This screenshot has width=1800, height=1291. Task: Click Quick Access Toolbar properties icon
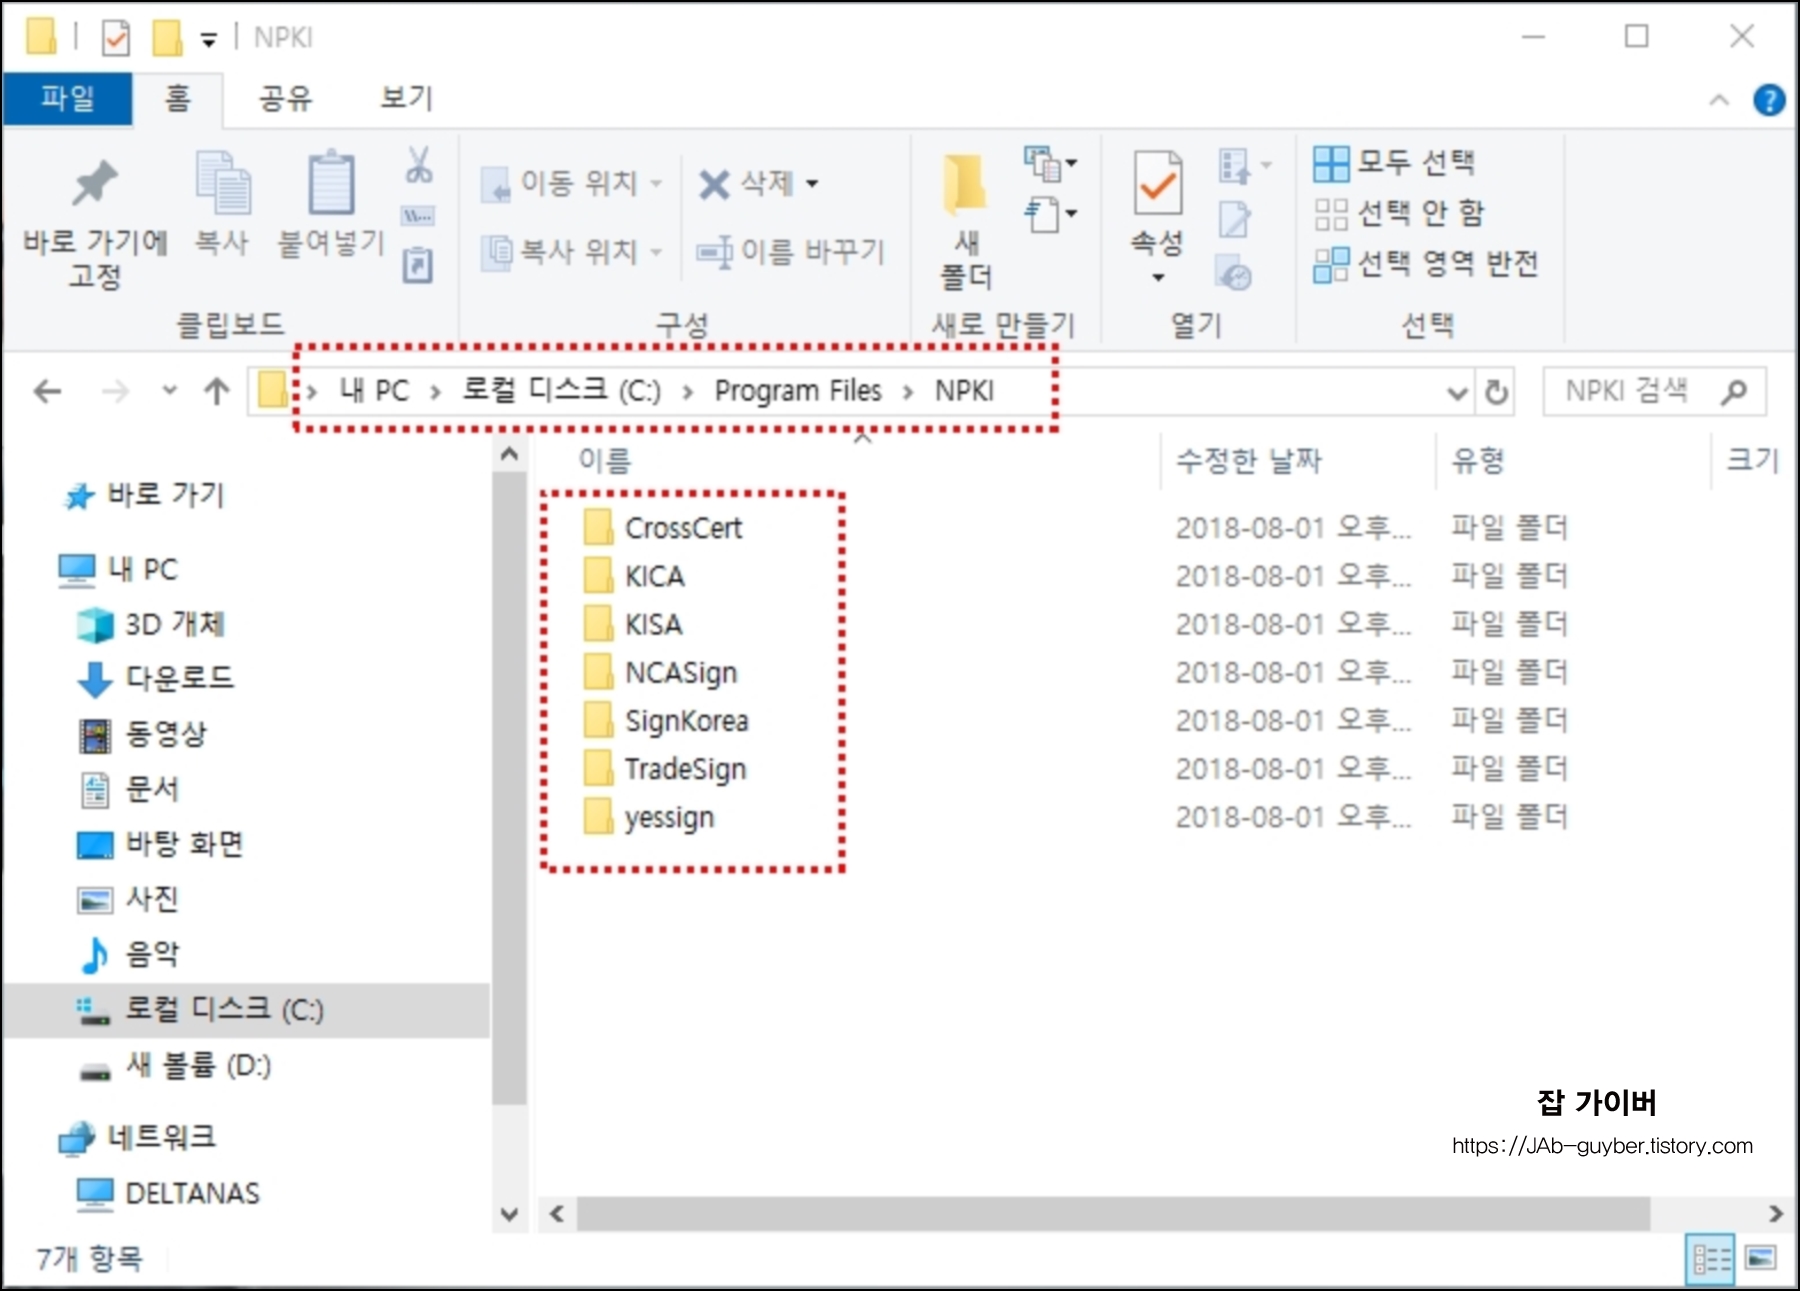tap(116, 38)
